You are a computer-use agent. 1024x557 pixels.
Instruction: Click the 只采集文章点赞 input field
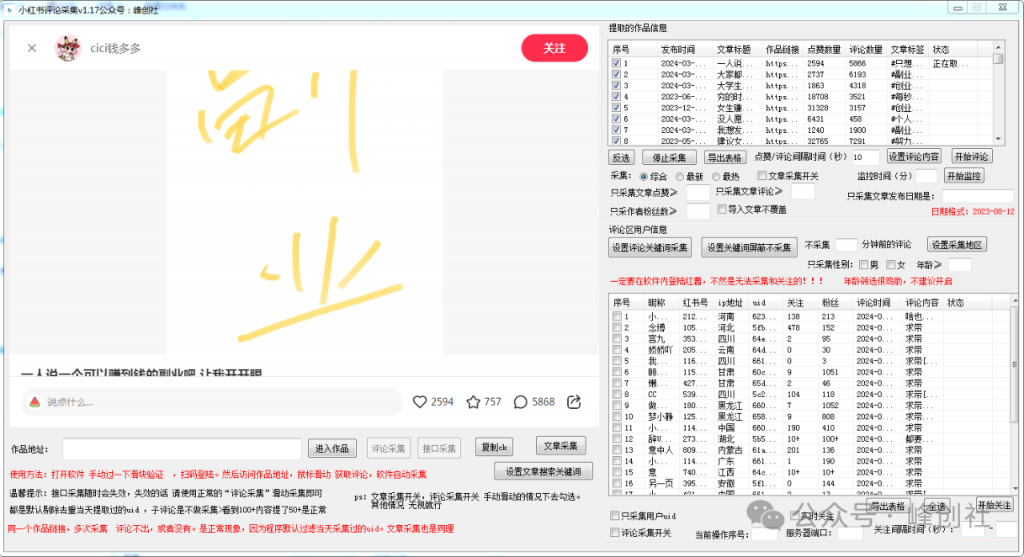[697, 193]
